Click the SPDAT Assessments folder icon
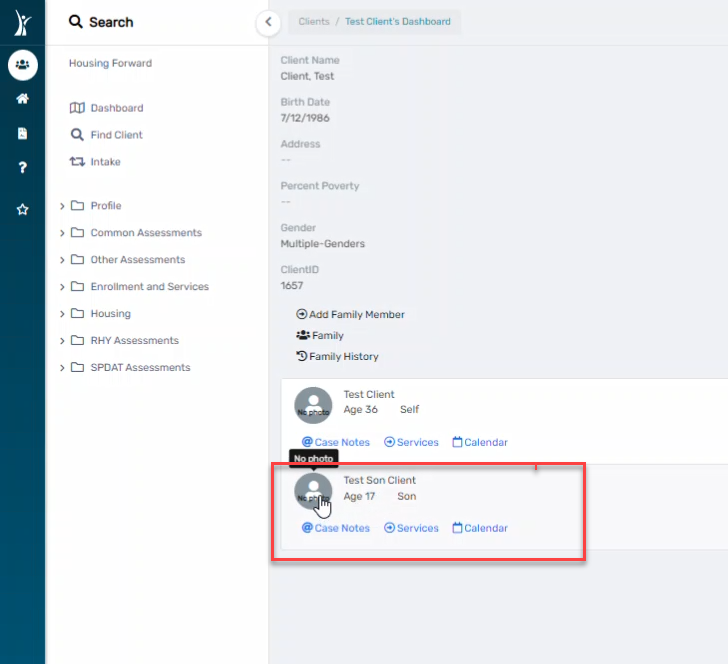This screenshot has width=728, height=664. click(77, 367)
